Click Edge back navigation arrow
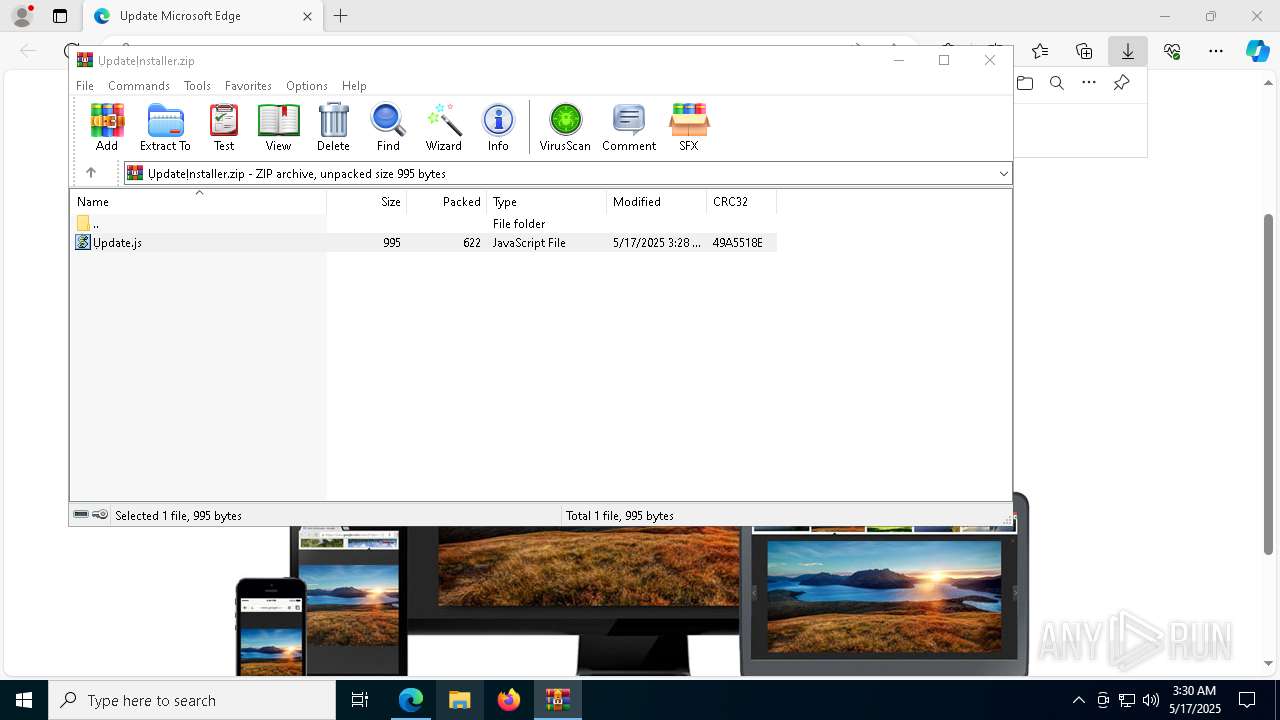The width and height of the screenshot is (1280, 720). tap(28, 51)
